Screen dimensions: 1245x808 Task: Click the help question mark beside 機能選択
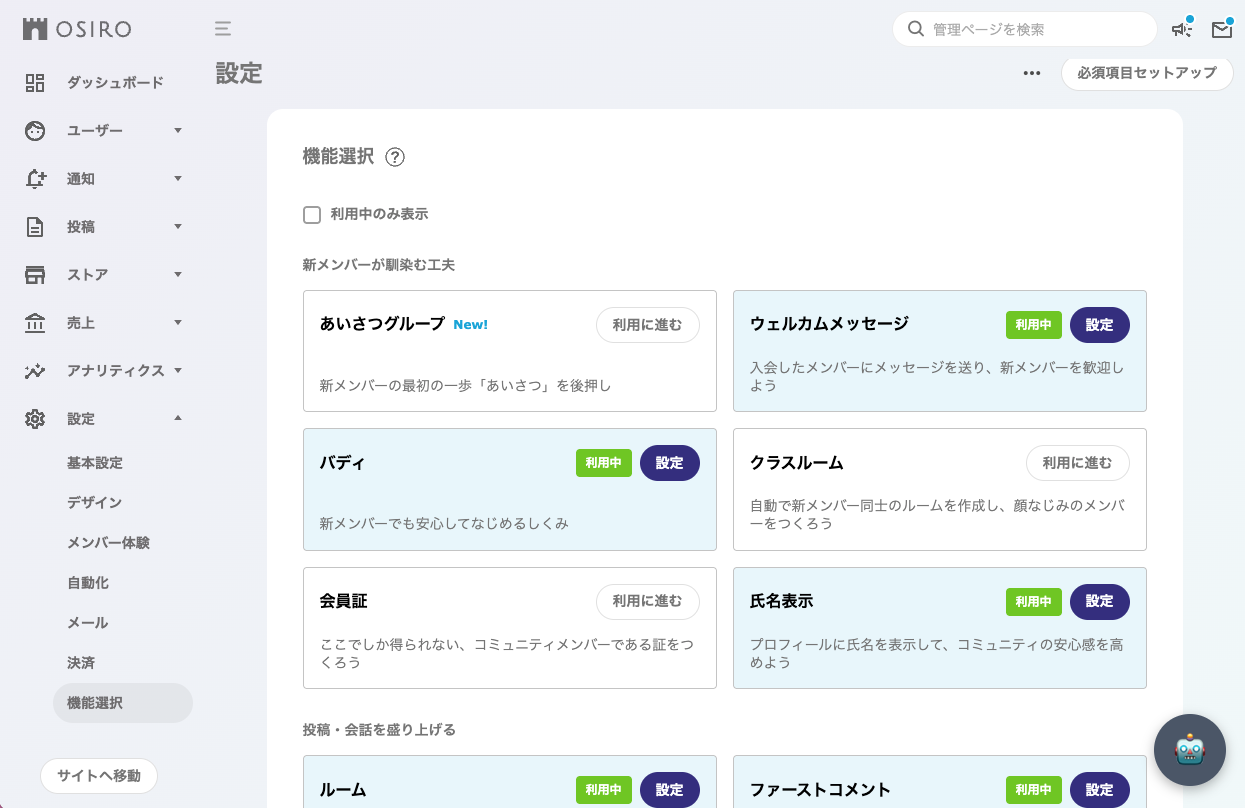tap(395, 157)
